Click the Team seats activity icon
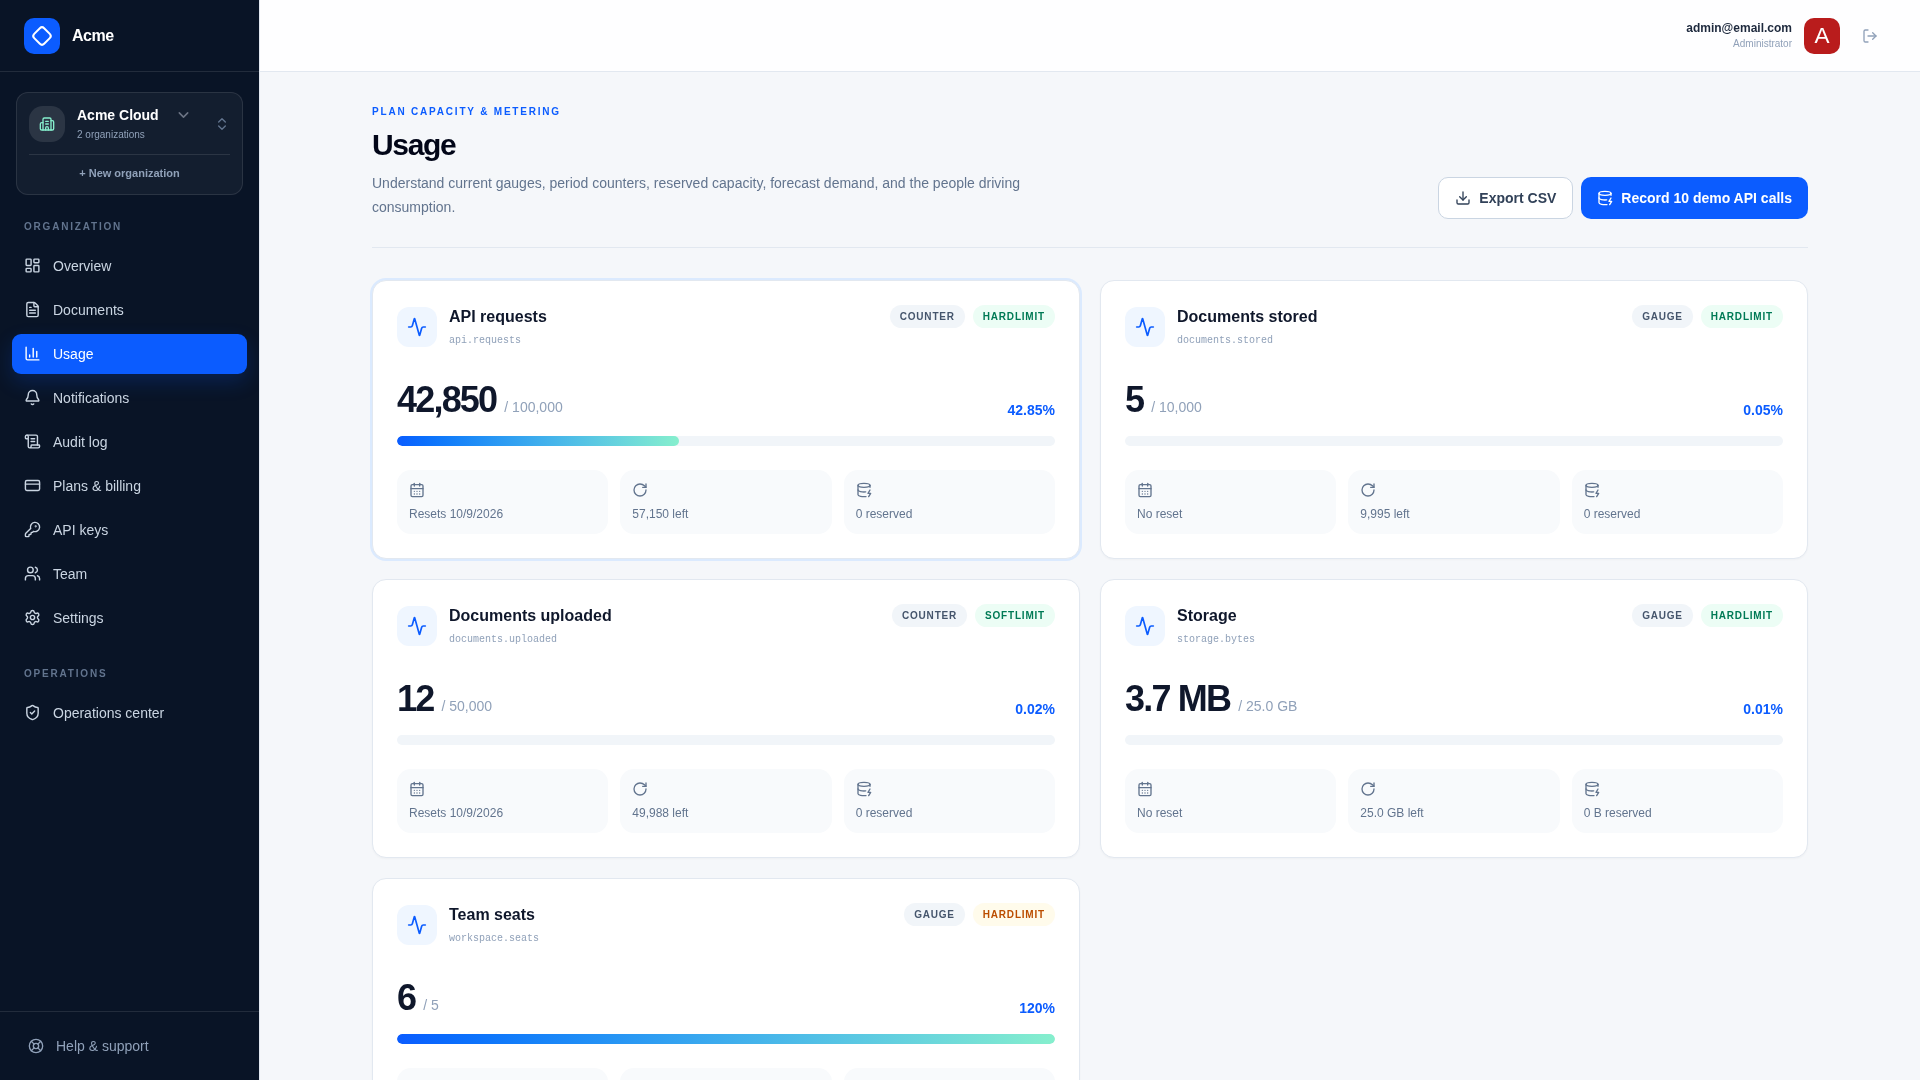 pyautogui.click(x=417, y=925)
